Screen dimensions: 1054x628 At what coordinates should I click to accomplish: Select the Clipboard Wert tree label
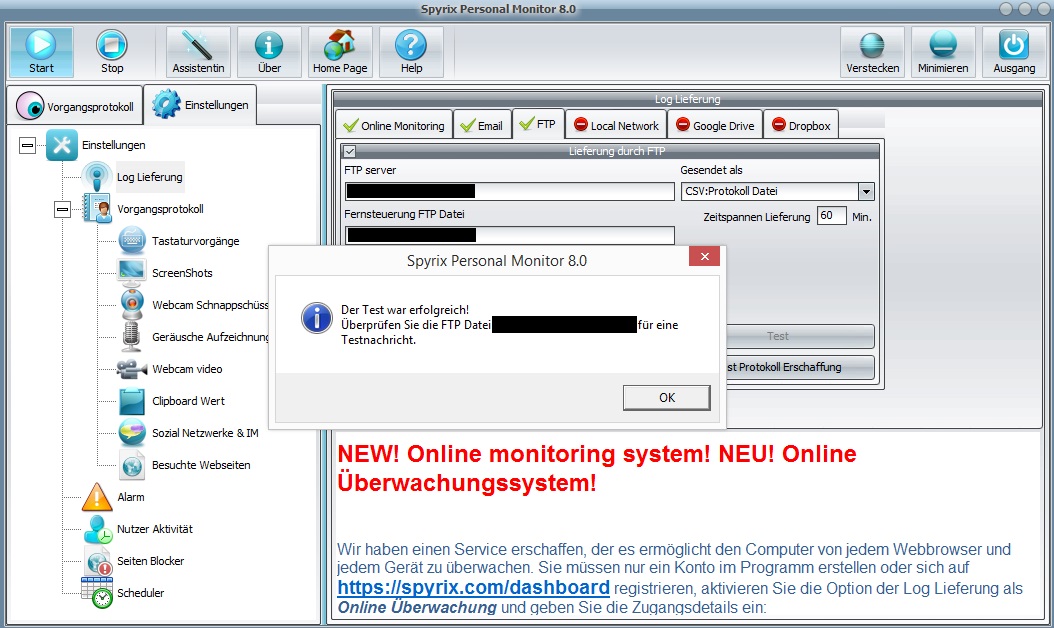tap(188, 401)
